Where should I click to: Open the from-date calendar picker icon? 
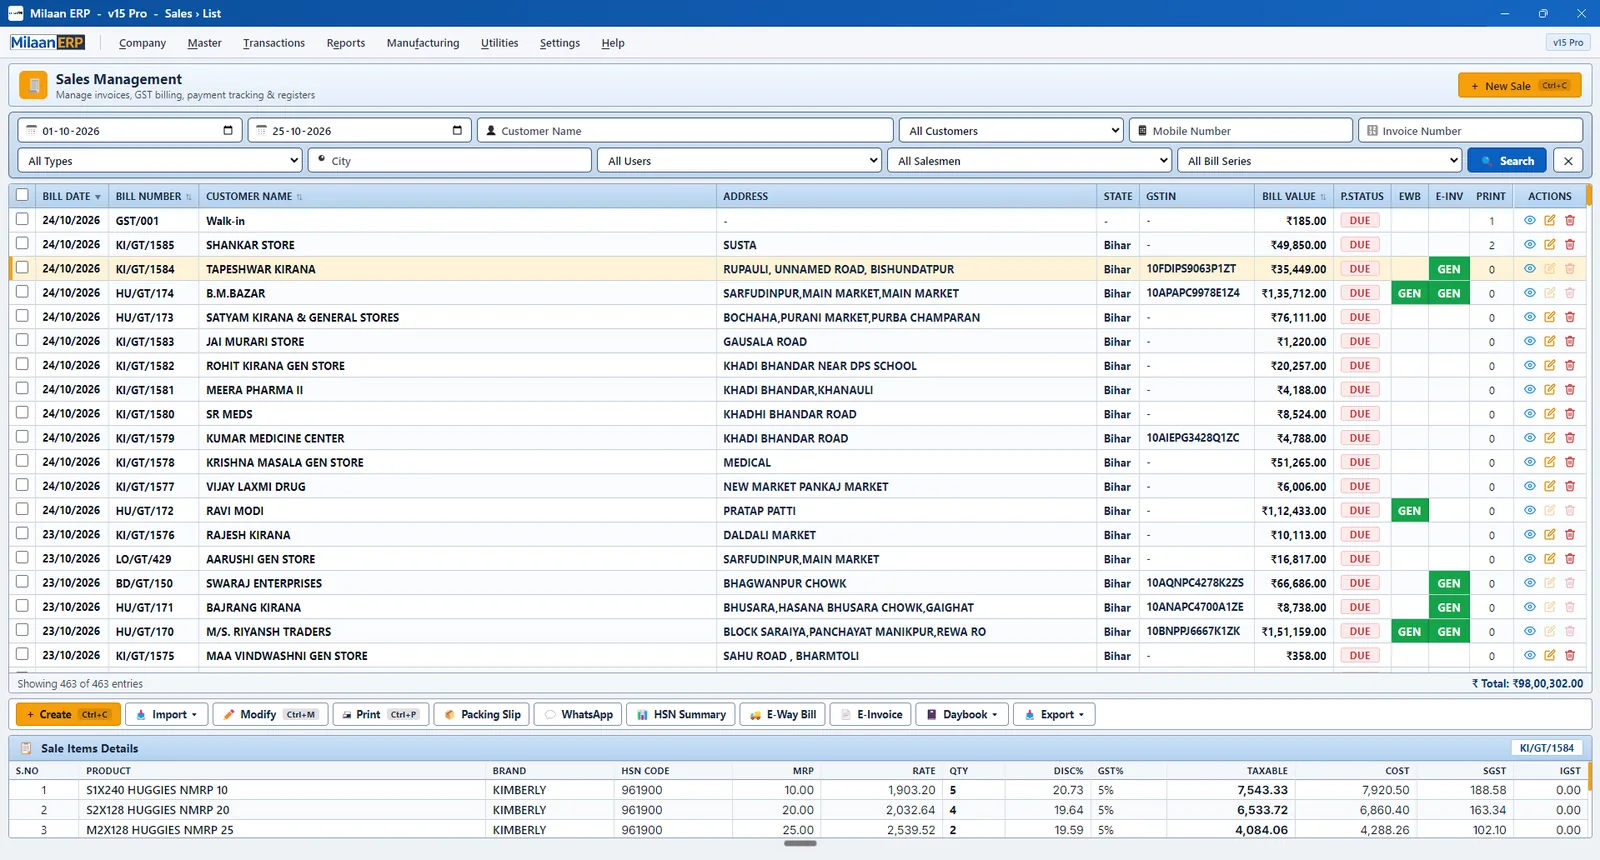(x=228, y=131)
